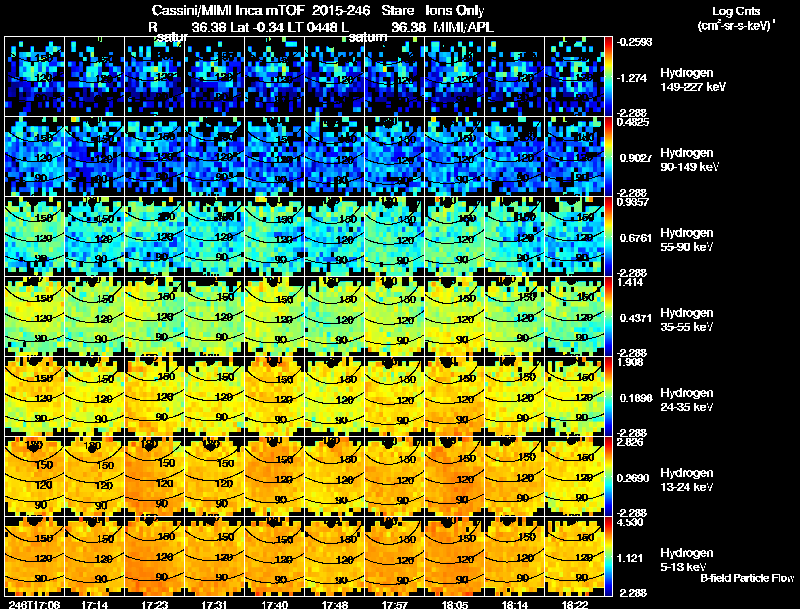Click the -1.274 color scale value

tap(632, 78)
